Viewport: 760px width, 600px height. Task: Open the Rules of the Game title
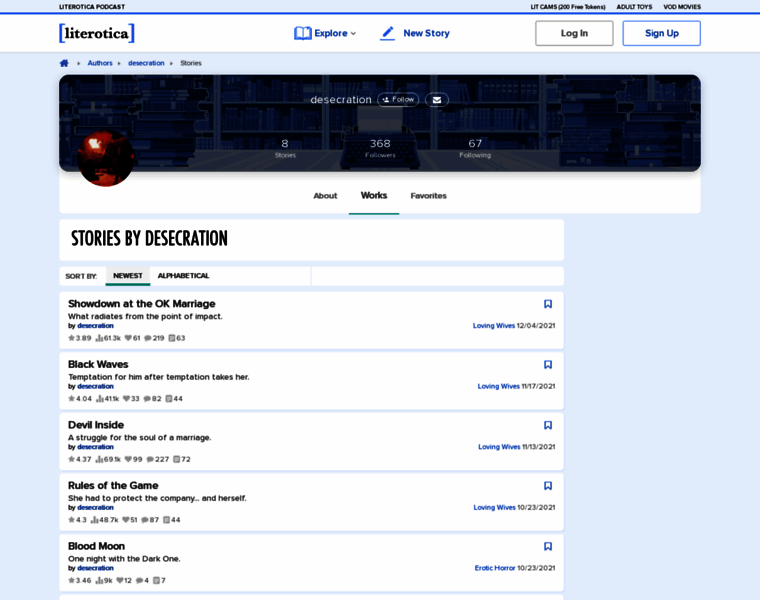click(113, 486)
